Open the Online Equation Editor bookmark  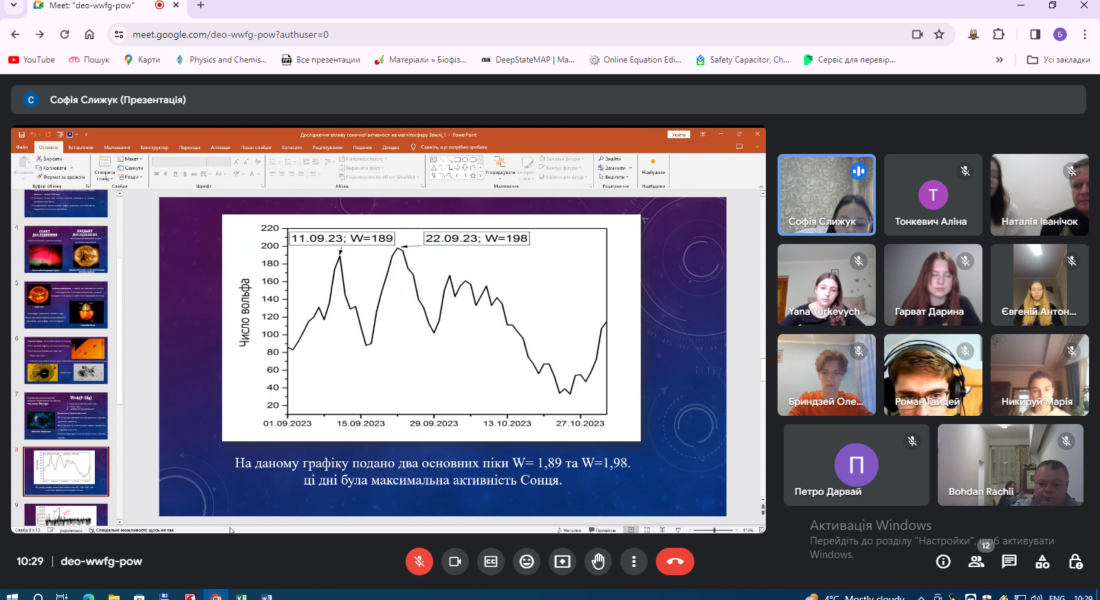(635, 60)
